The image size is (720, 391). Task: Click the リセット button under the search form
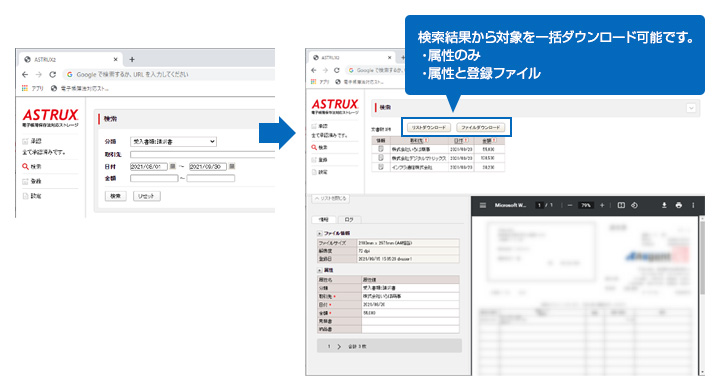146,196
